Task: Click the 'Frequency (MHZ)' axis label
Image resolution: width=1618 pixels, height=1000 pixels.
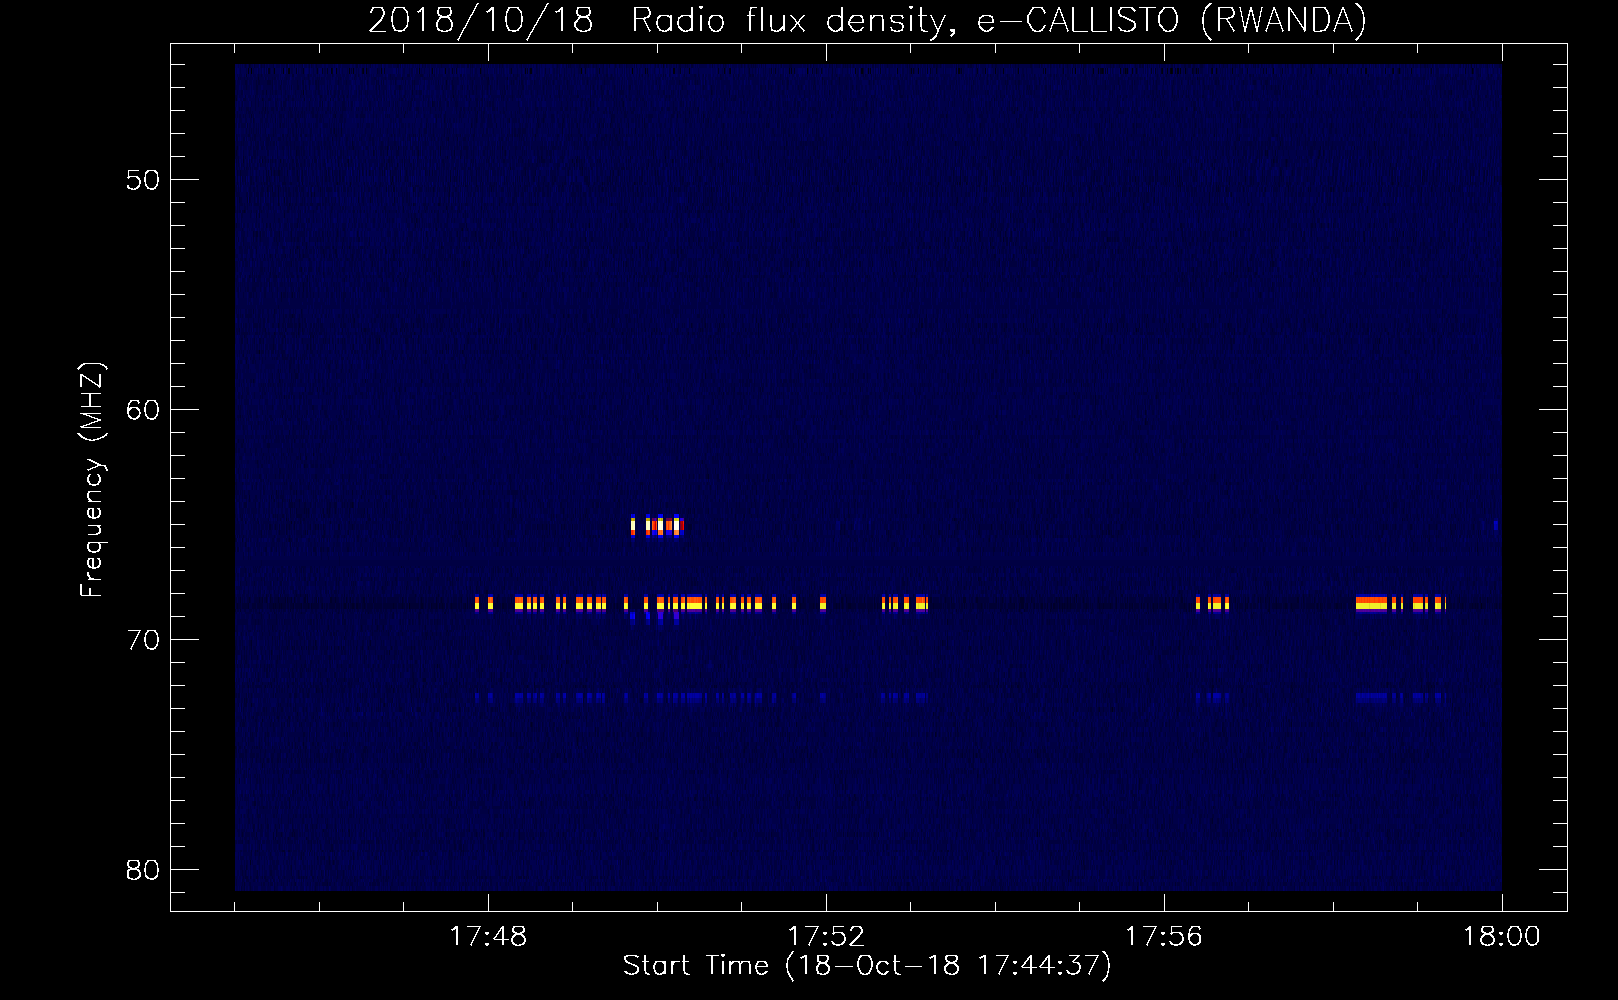Action: (92, 480)
